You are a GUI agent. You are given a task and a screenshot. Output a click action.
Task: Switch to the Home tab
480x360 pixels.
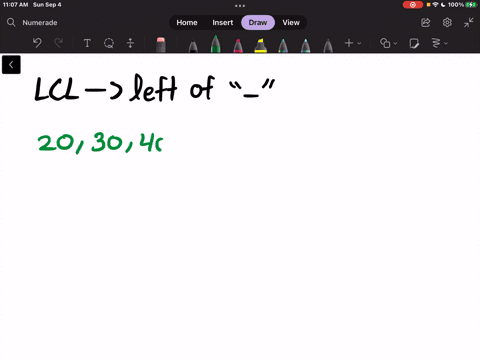tap(187, 22)
